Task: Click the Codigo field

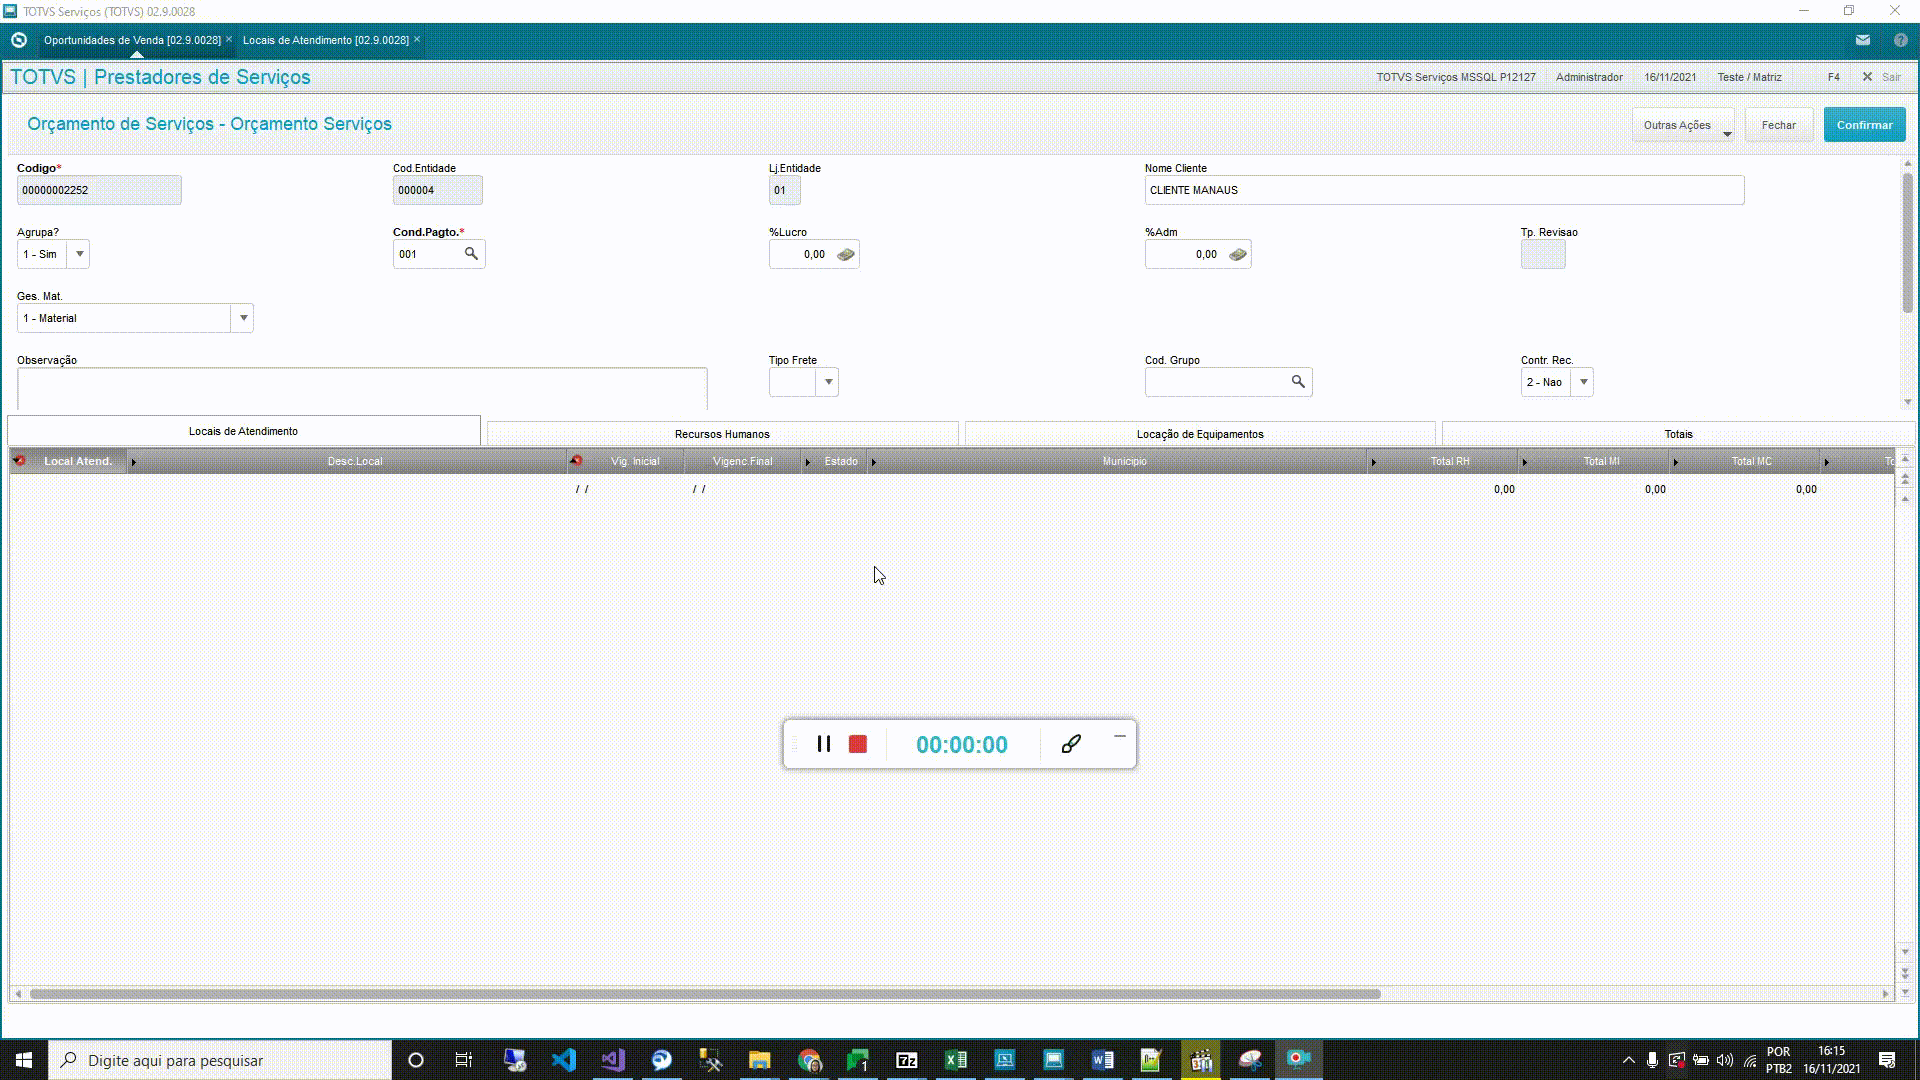Action: [x=99, y=190]
